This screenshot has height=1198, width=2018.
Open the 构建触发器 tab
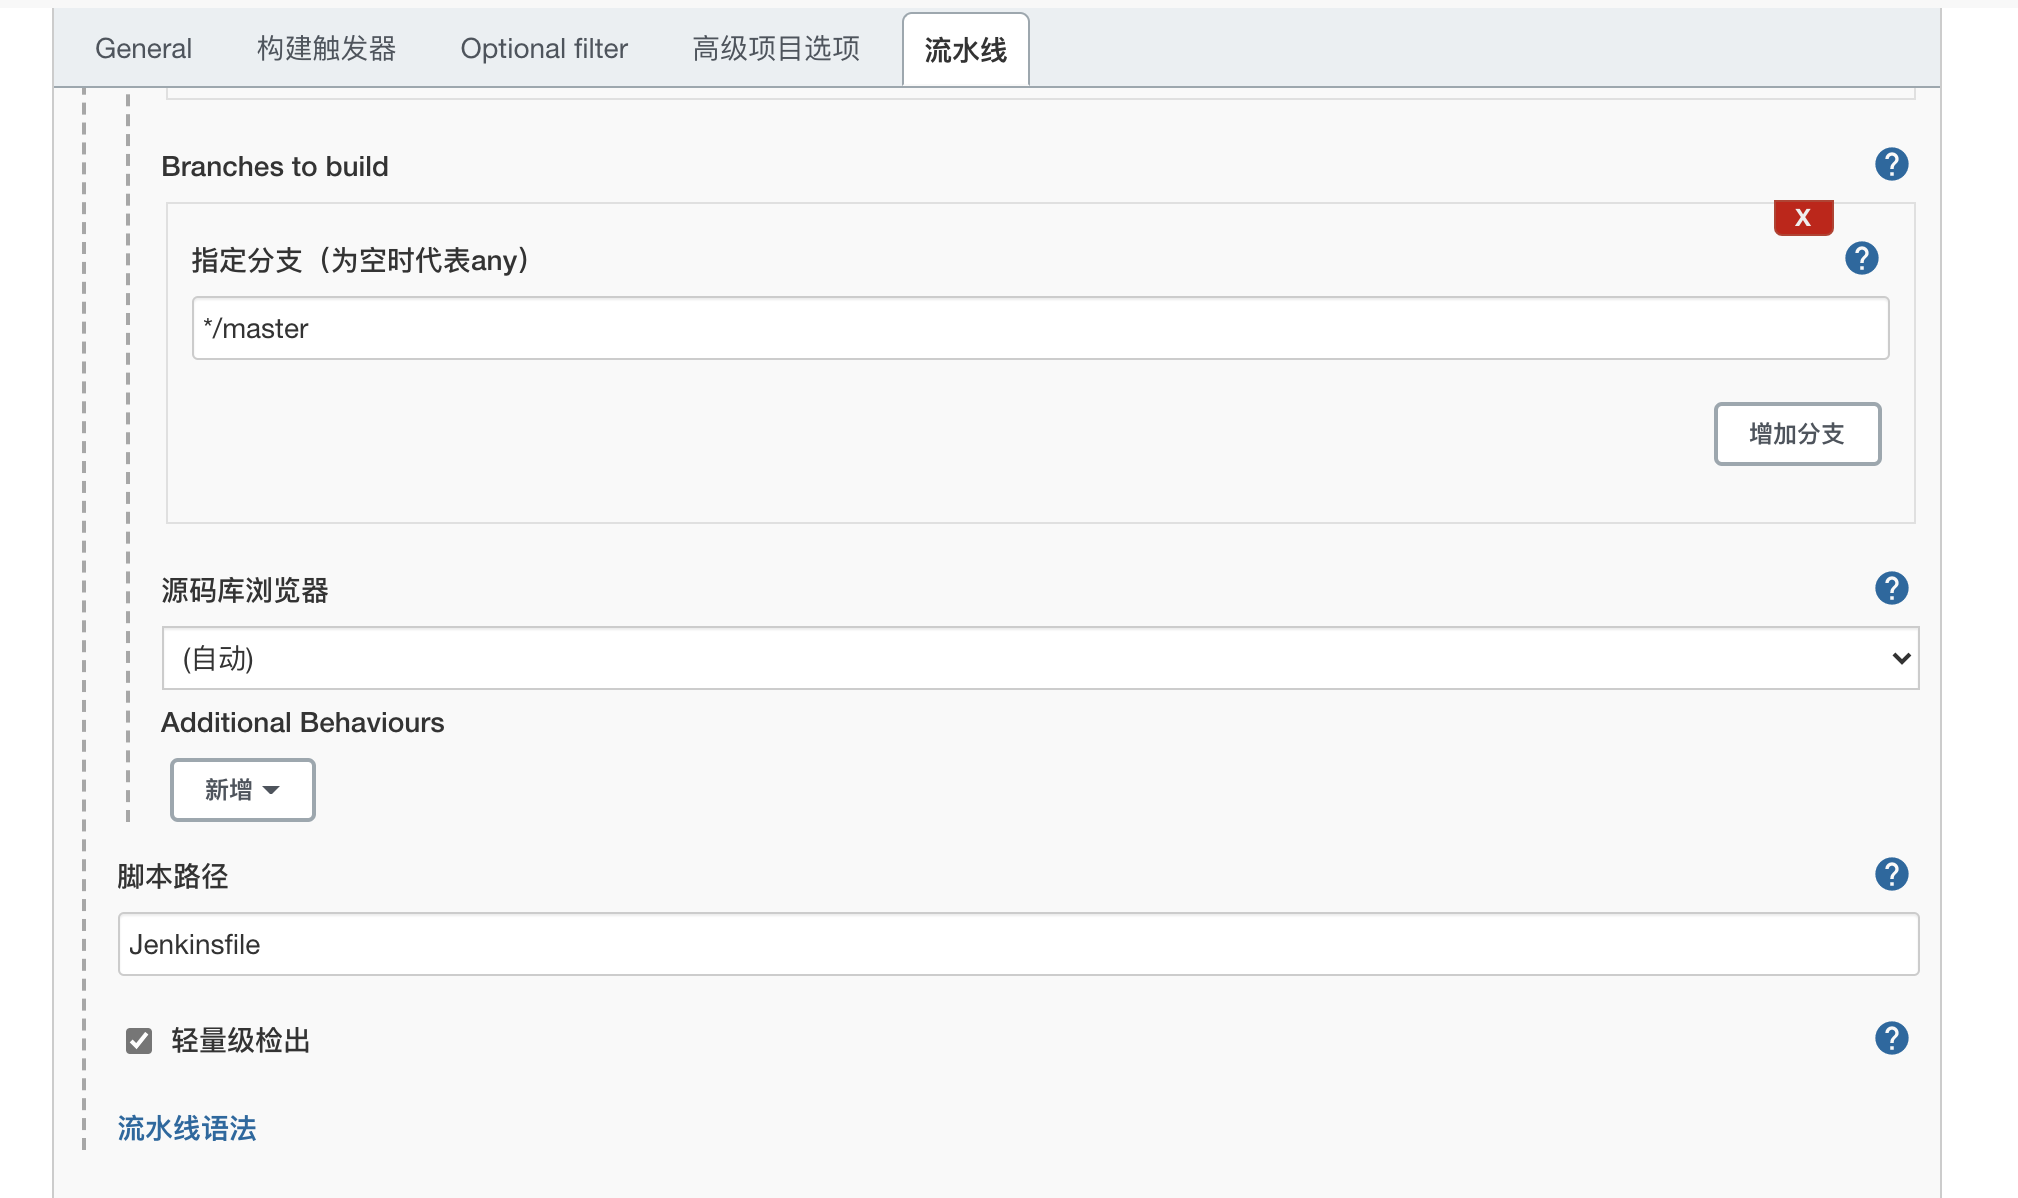tap(326, 49)
